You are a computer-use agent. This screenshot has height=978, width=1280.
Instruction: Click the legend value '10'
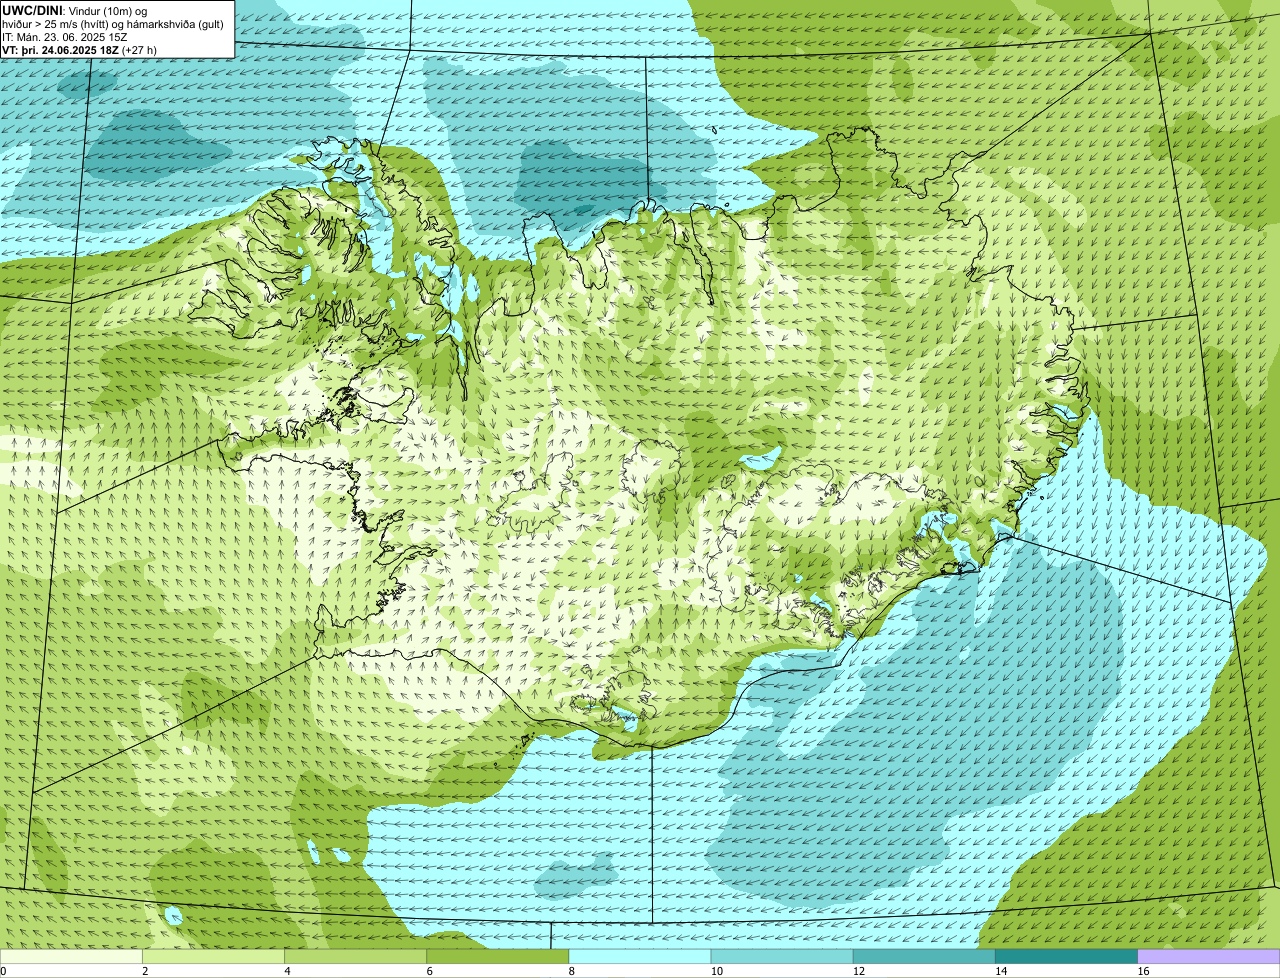pos(717,971)
